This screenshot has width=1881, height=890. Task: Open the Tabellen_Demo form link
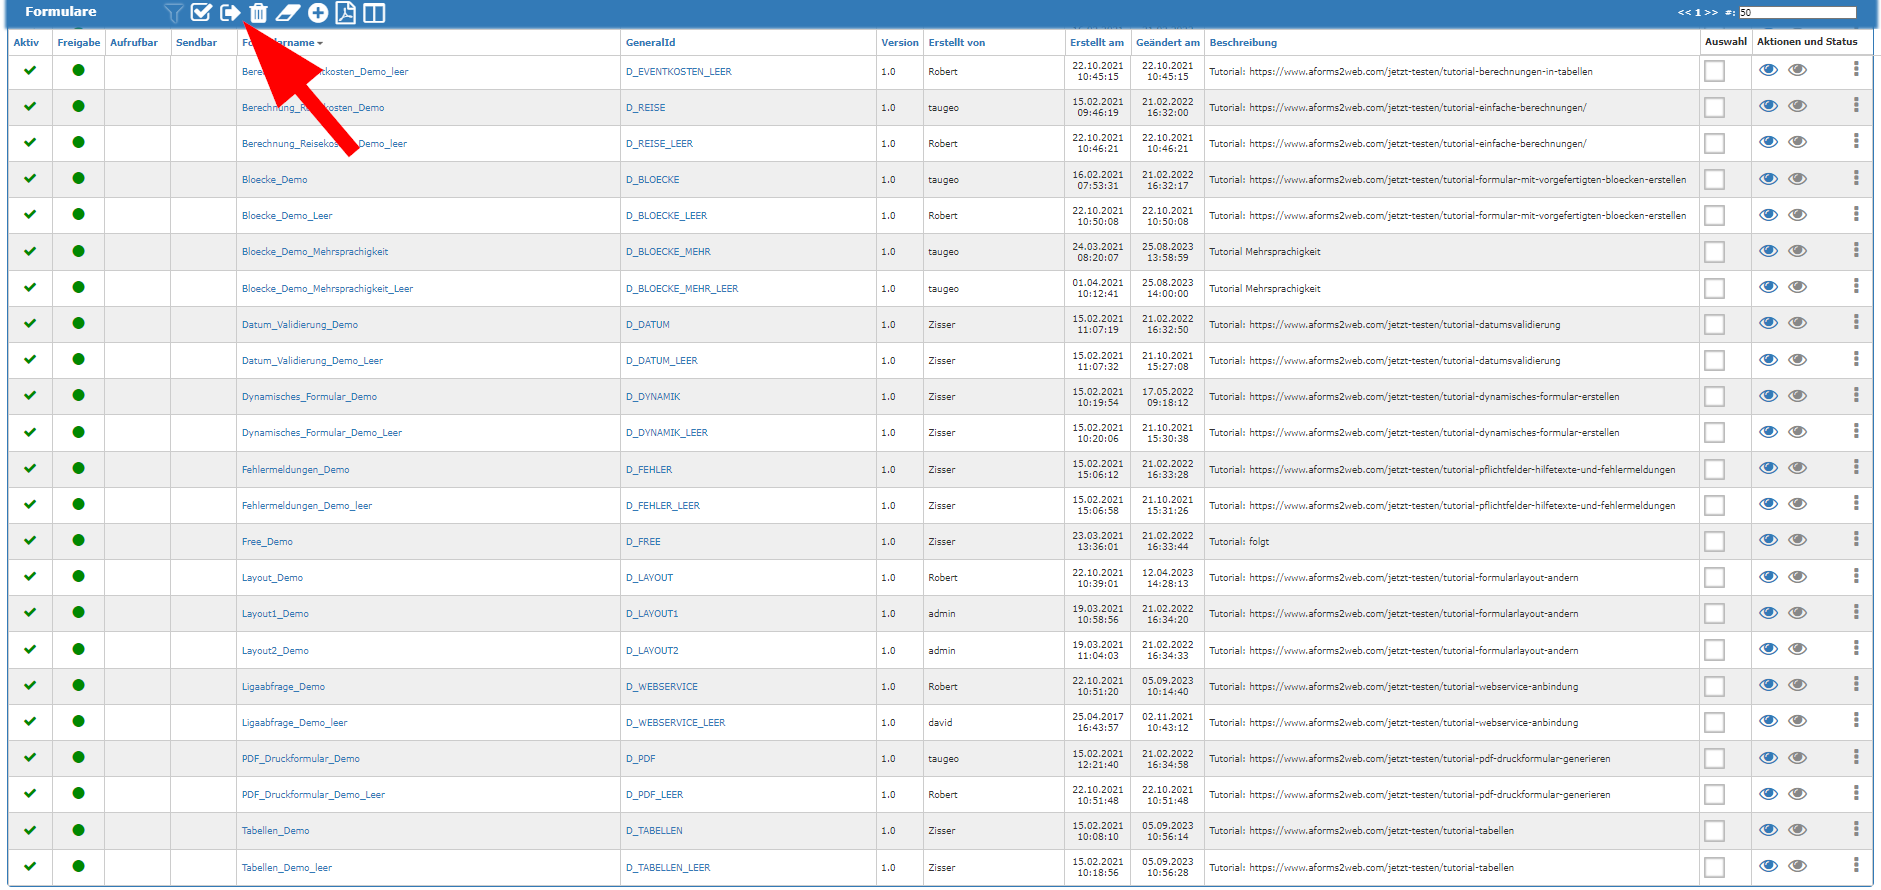click(275, 831)
